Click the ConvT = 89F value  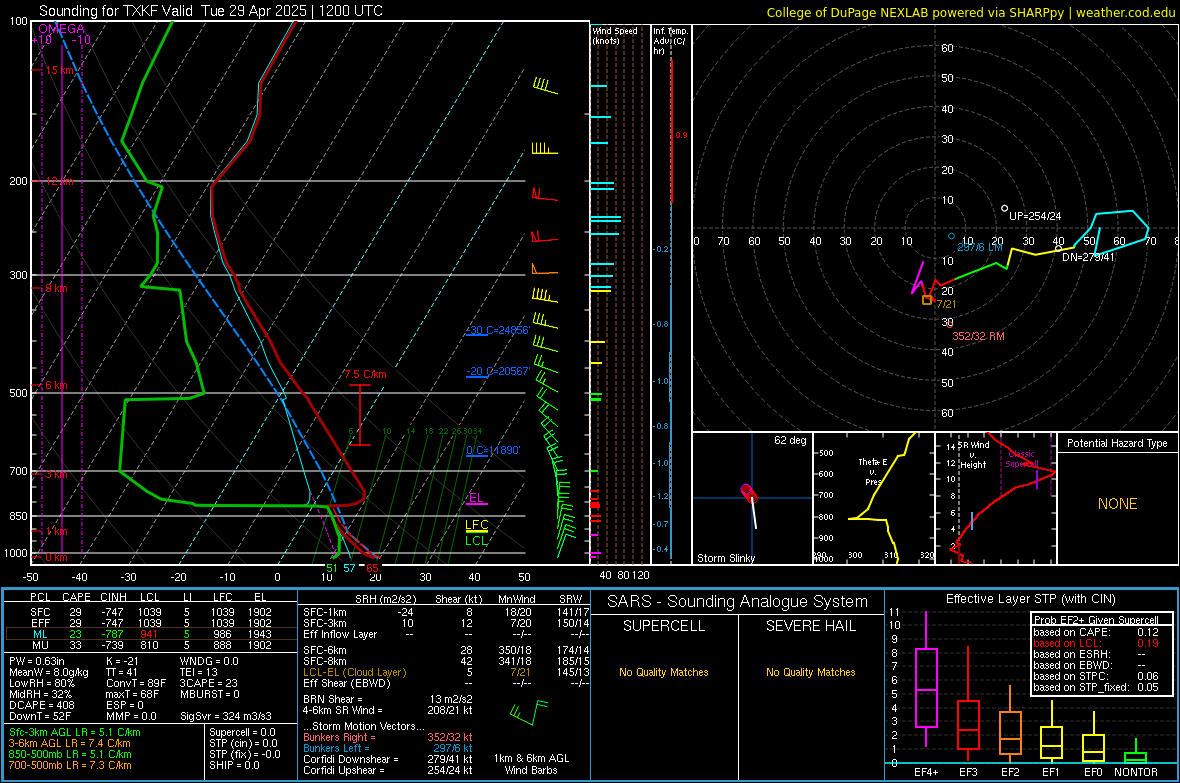(136, 684)
